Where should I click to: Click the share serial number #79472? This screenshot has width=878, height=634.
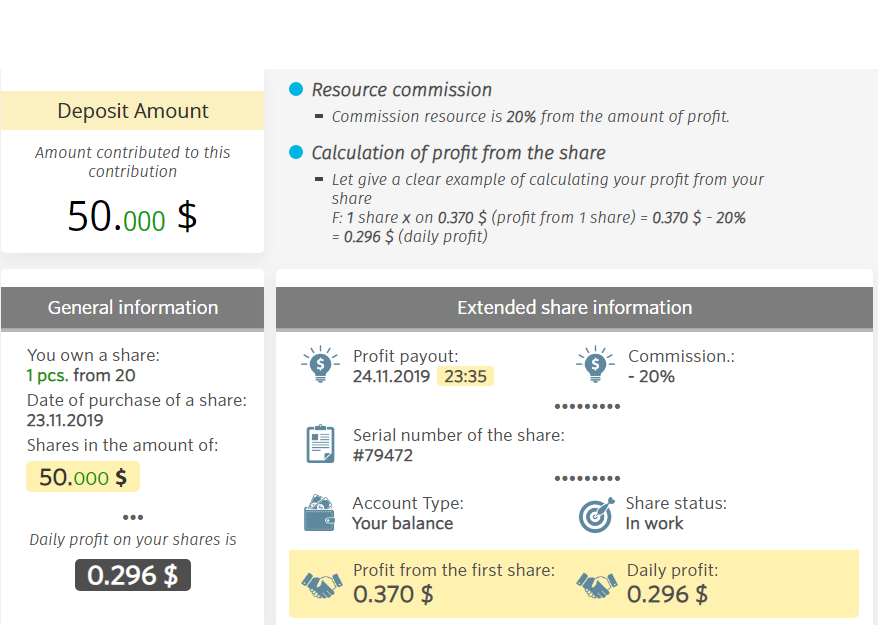click(383, 455)
